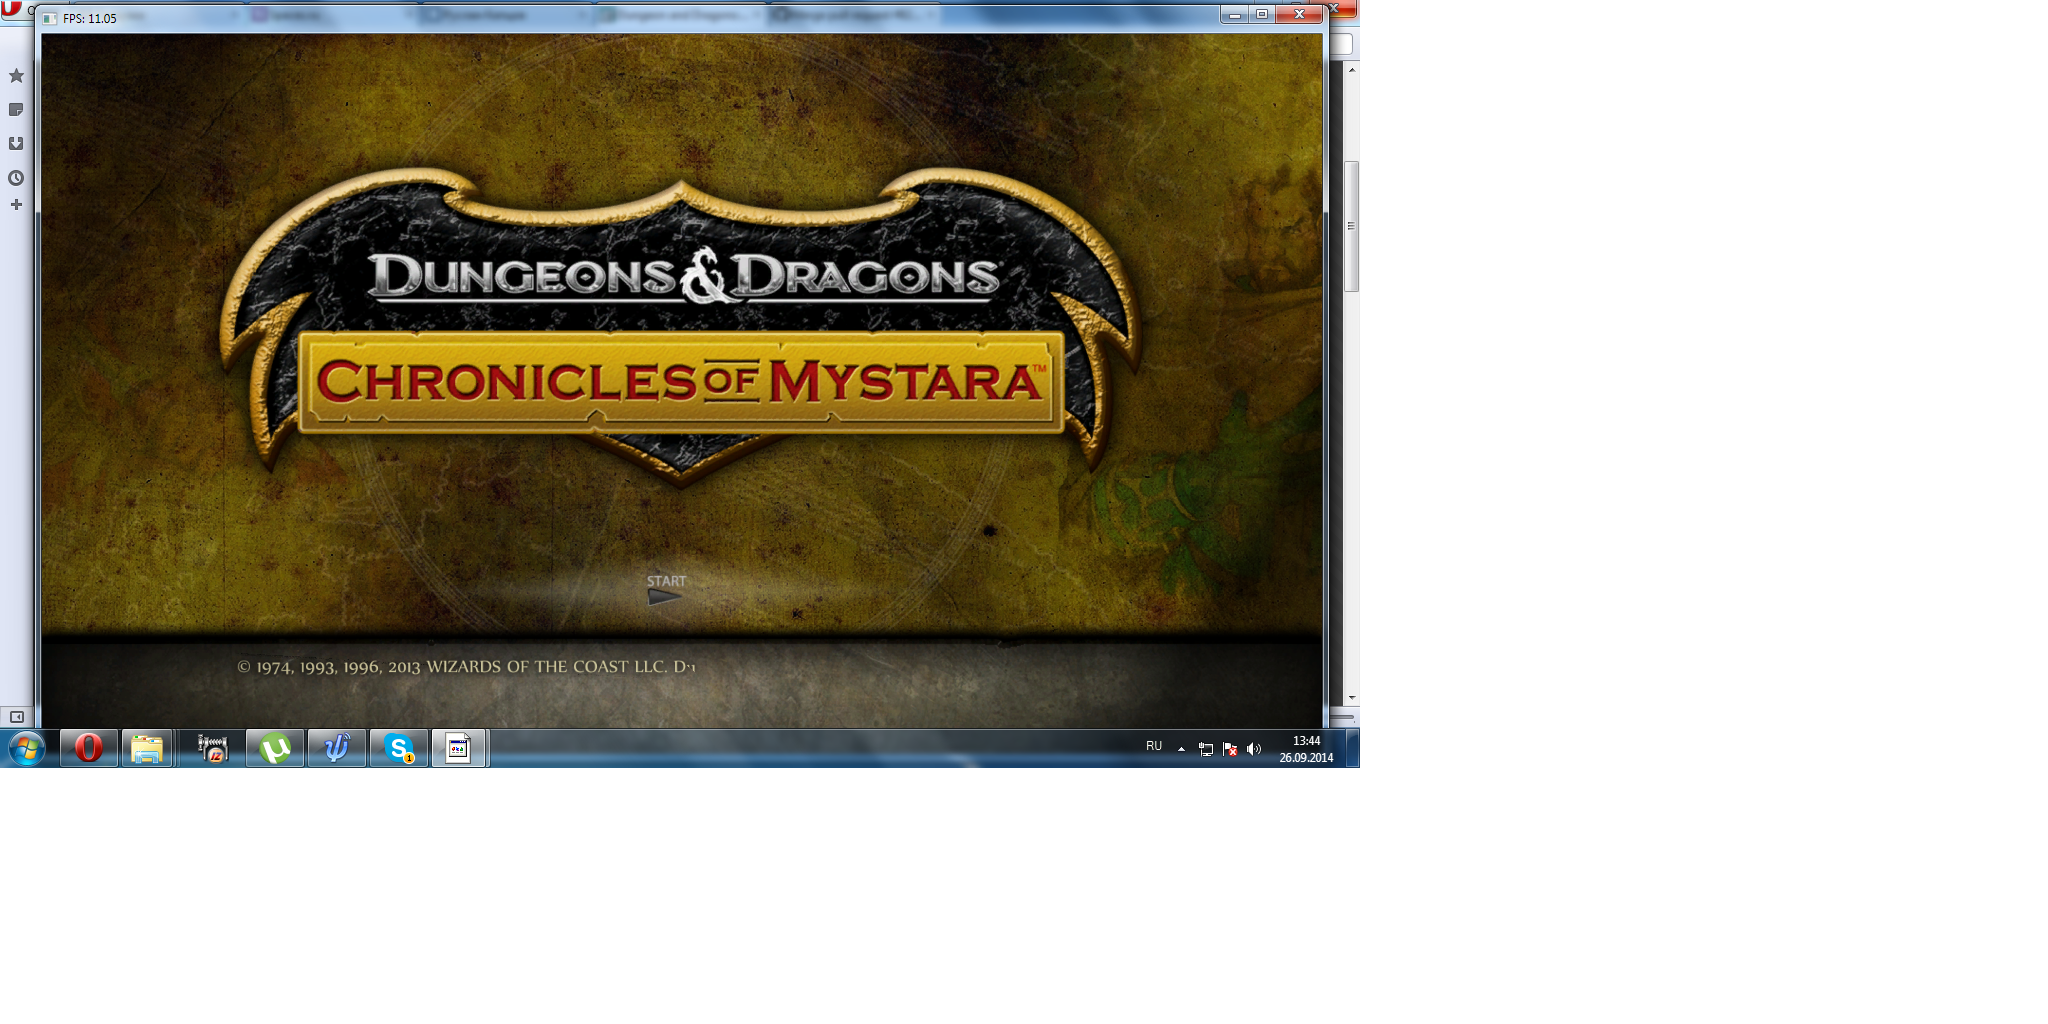The width and height of the screenshot is (2048, 1024).
Task: Open Downloads panel in Opera sidebar
Action: [x=16, y=144]
